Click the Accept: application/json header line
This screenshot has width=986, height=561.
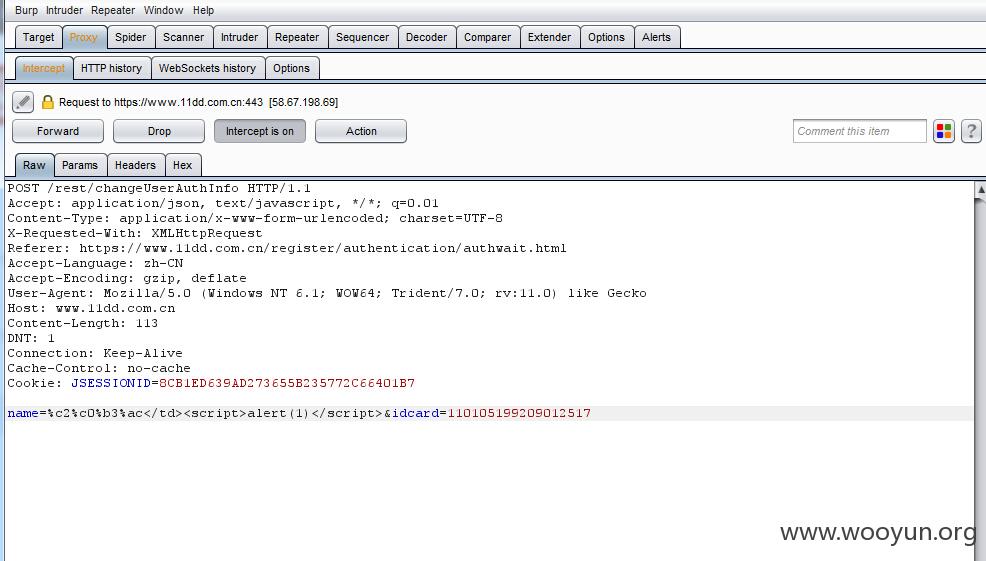coord(223,203)
